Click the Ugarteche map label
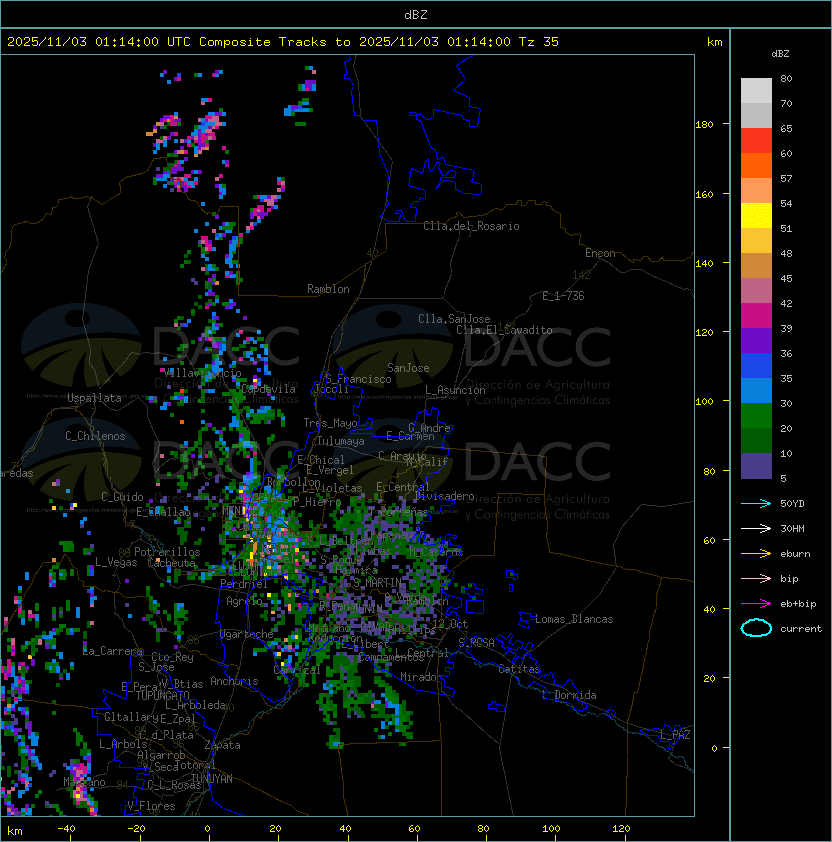 (x=247, y=634)
